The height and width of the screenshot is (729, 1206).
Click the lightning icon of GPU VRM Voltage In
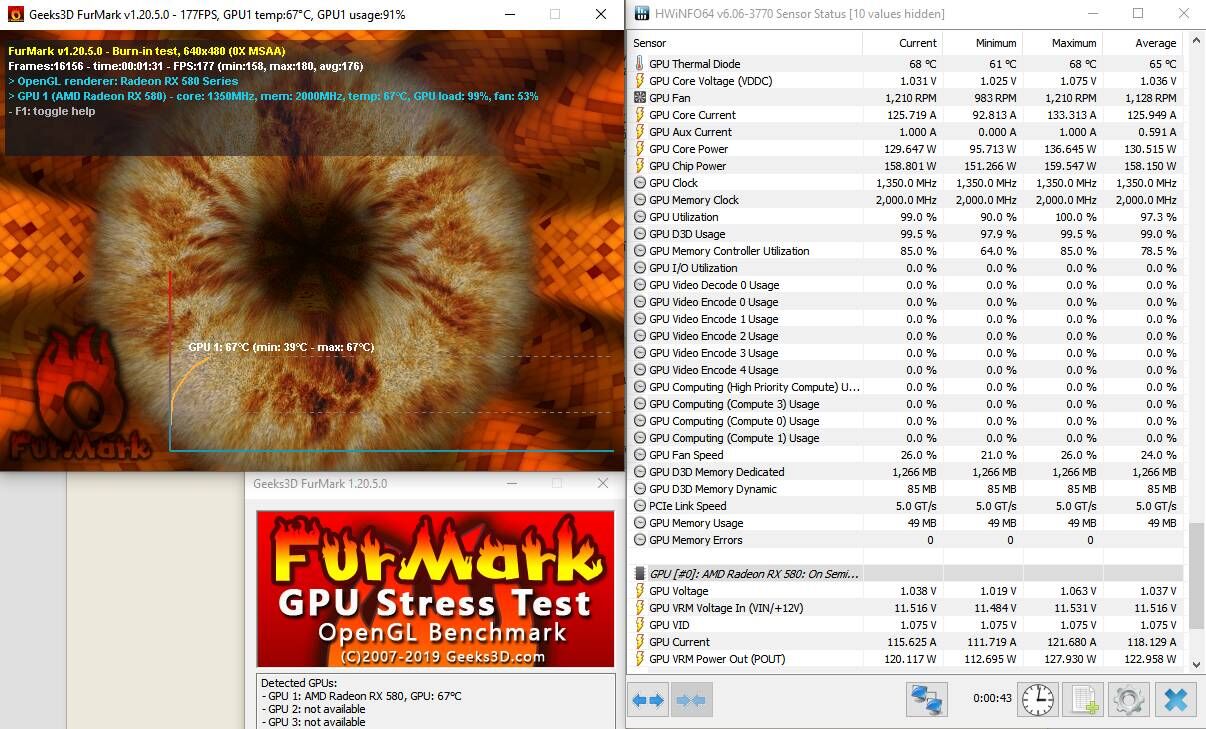[x=640, y=608]
